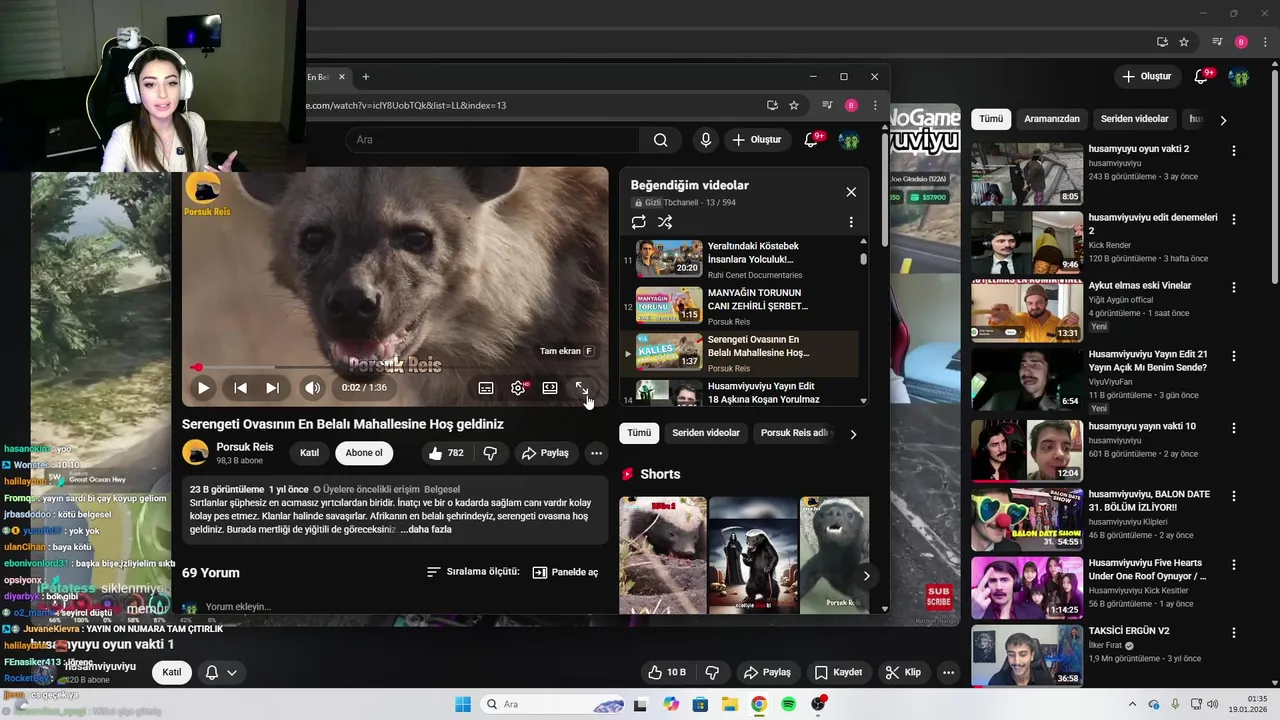Show more chips arrow below the playlist
The height and width of the screenshot is (720, 1280).
point(853,434)
